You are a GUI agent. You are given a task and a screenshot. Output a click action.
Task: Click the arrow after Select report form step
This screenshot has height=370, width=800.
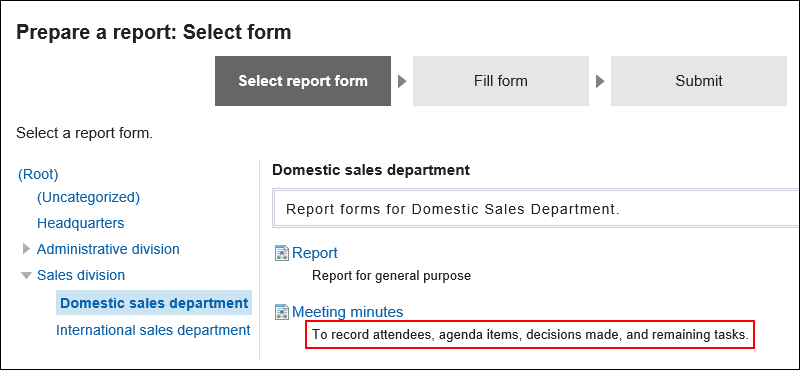[x=402, y=81]
